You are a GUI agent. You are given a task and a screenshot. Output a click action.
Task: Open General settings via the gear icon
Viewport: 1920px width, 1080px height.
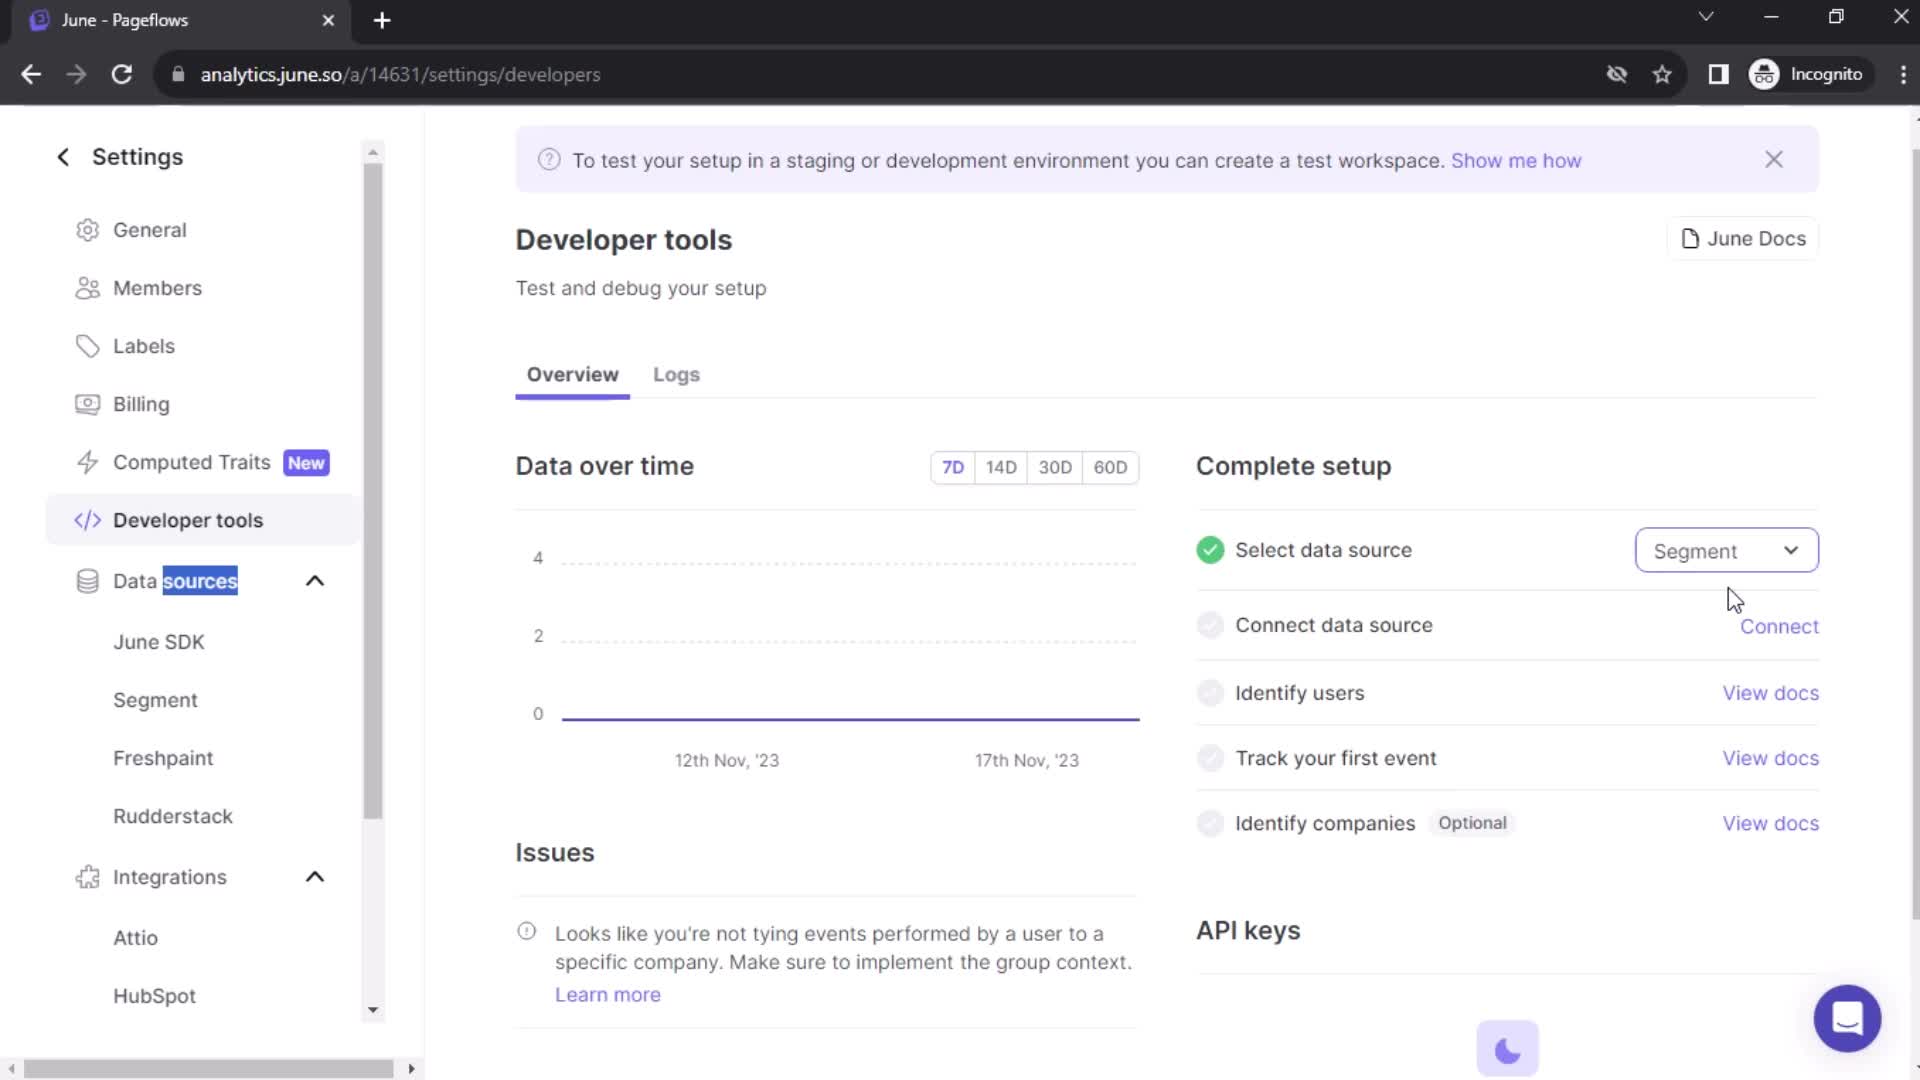coord(88,230)
